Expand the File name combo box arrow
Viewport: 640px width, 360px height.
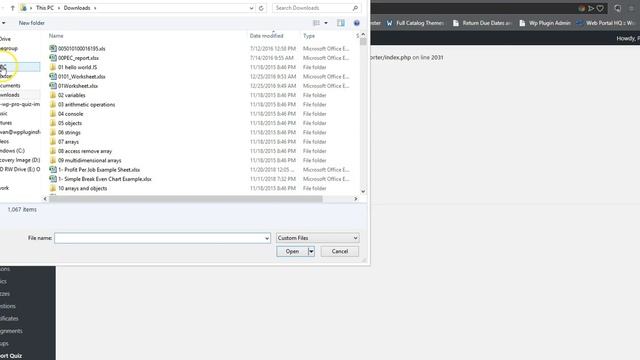(267, 238)
